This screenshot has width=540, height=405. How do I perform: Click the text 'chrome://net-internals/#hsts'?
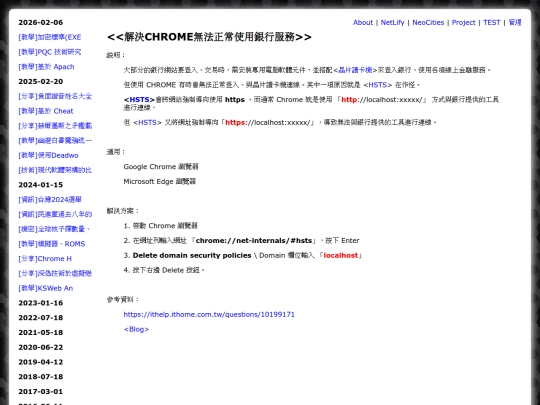click(x=254, y=240)
